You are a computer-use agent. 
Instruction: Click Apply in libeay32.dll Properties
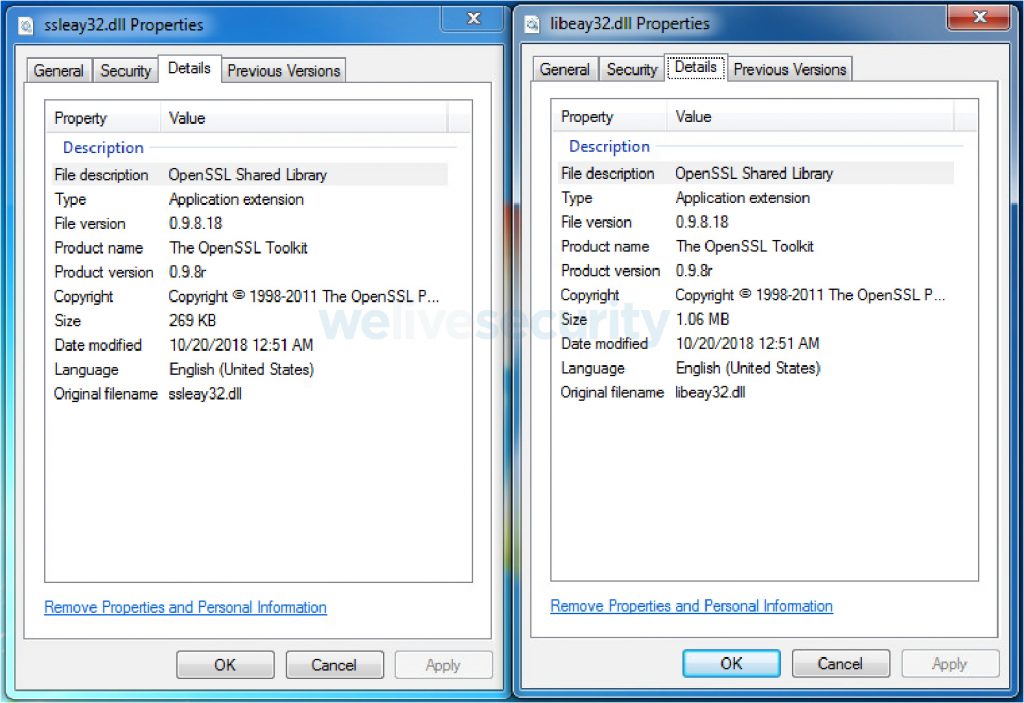tap(950, 664)
